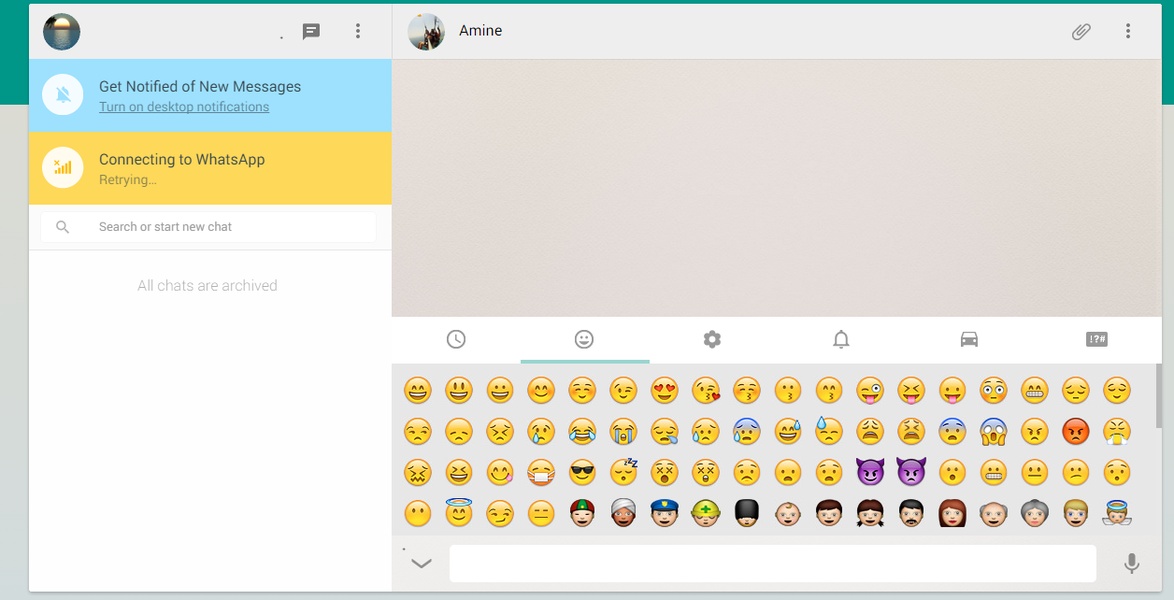This screenshot has height=600, width=1174.
Task: Insert the screaming in fear emoji
Action: 994,431
